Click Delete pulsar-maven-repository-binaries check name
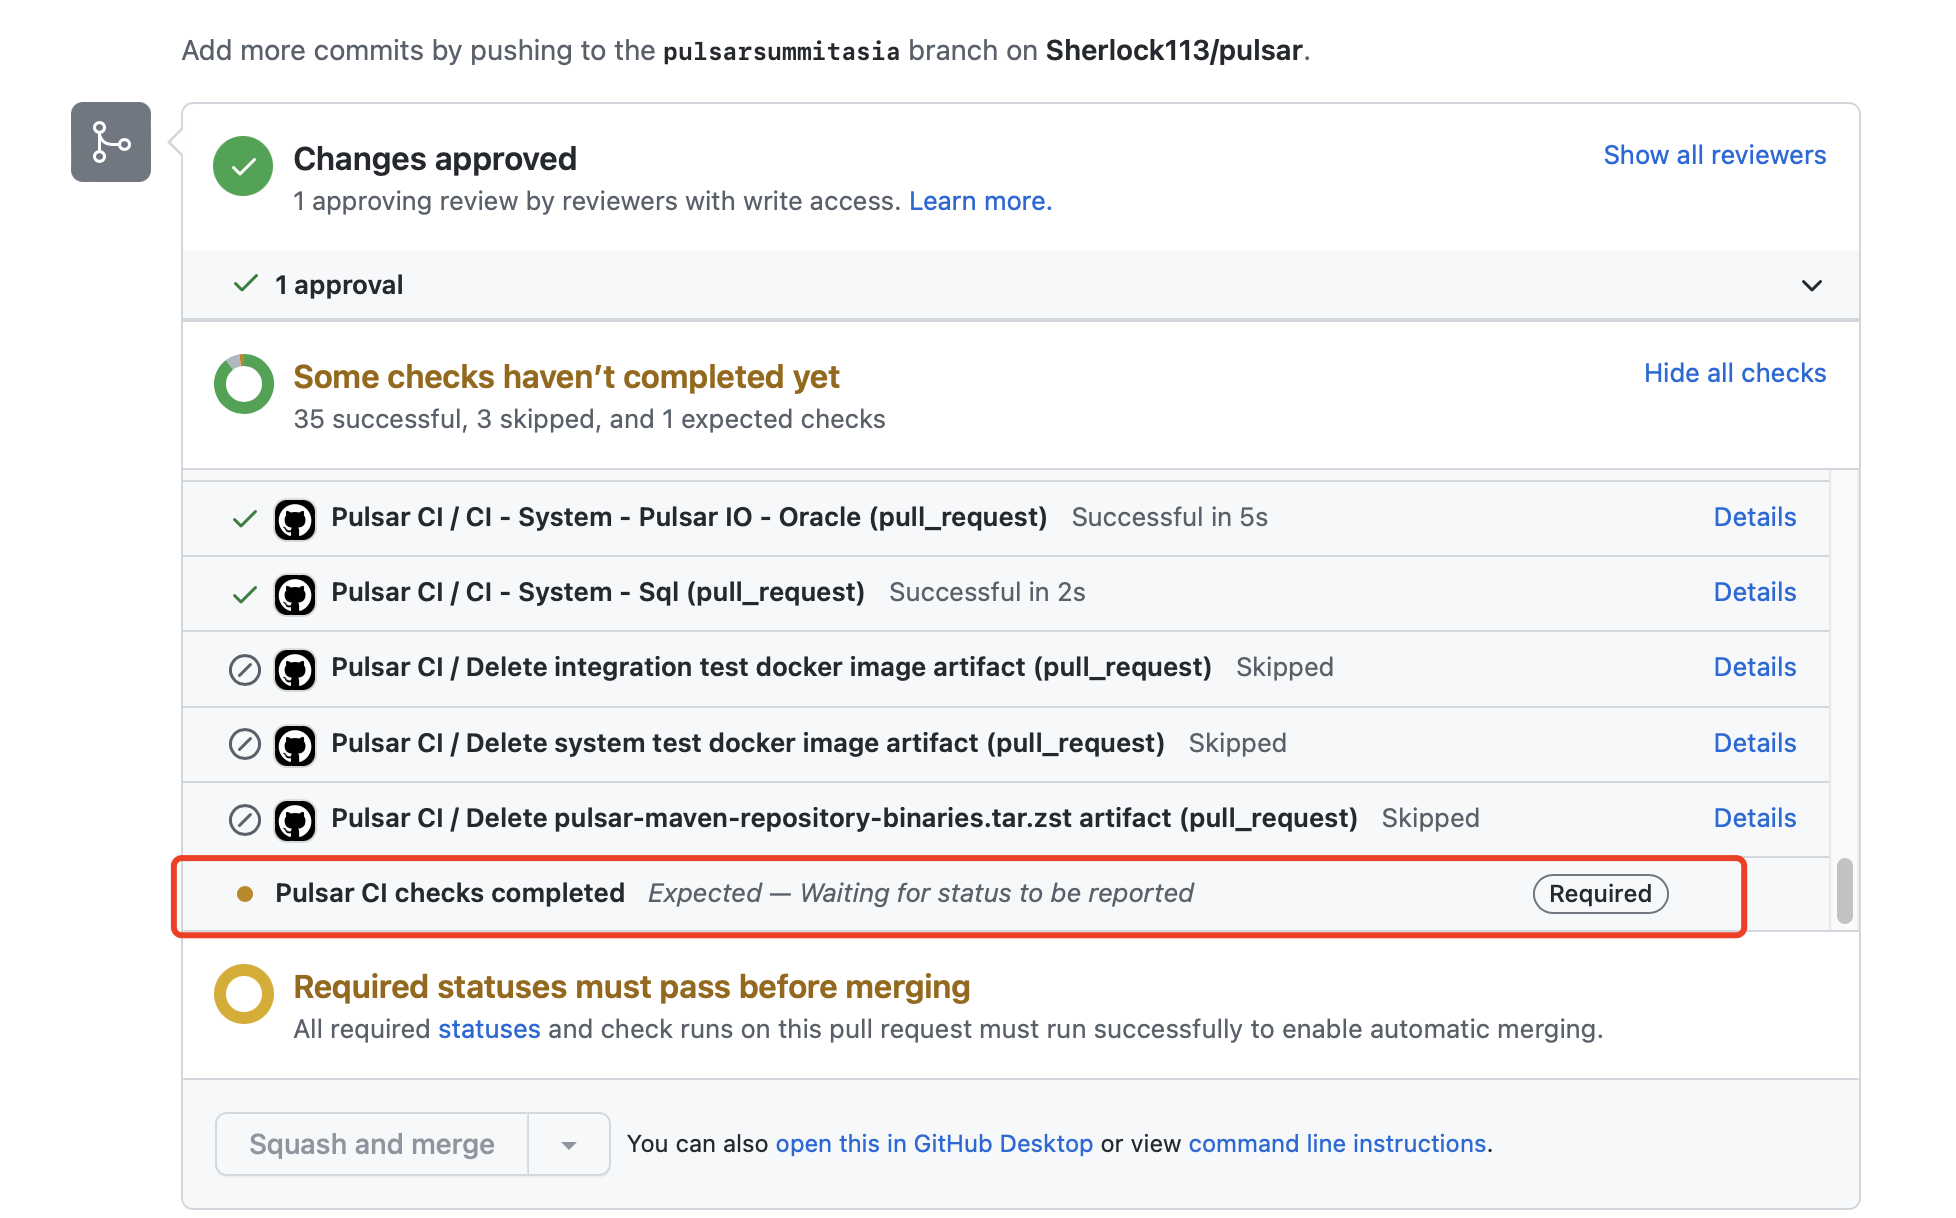Viewport: 1956px width, 1218px height. point(844,818)
